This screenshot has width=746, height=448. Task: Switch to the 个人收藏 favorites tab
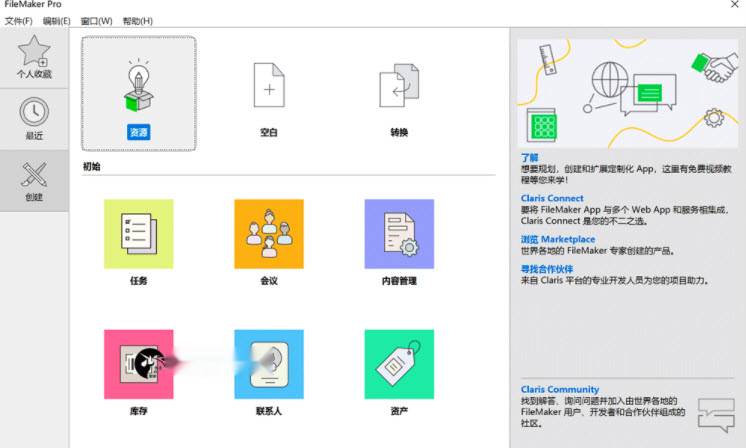34,57
